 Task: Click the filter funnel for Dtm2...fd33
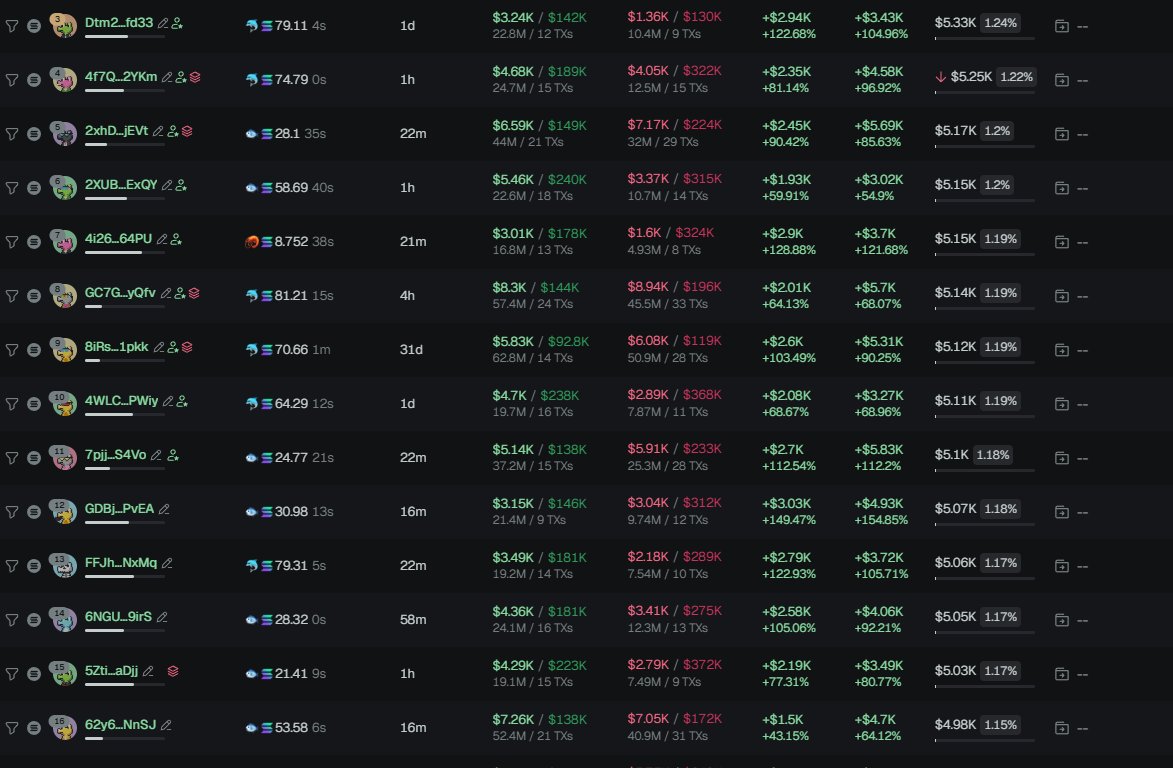pos(12,25)
